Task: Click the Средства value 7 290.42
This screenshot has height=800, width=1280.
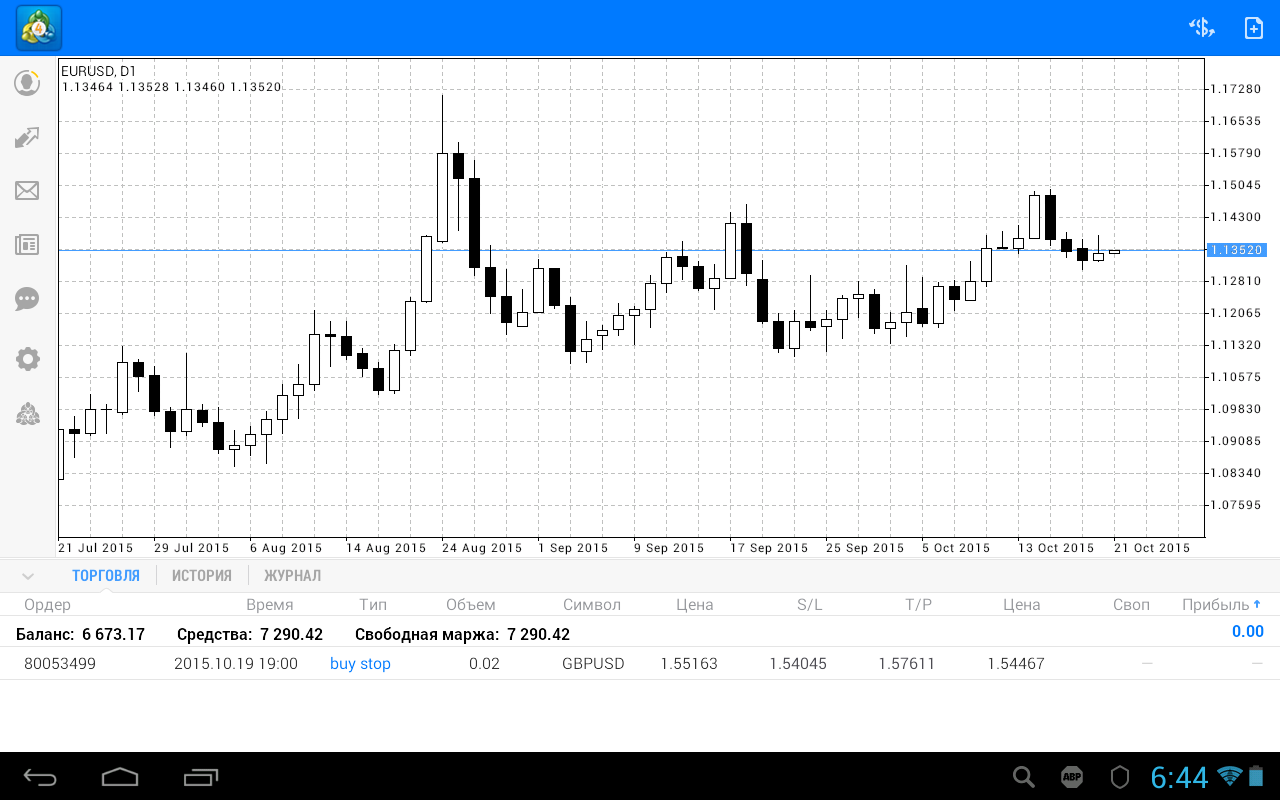Action: click(291, 634)
